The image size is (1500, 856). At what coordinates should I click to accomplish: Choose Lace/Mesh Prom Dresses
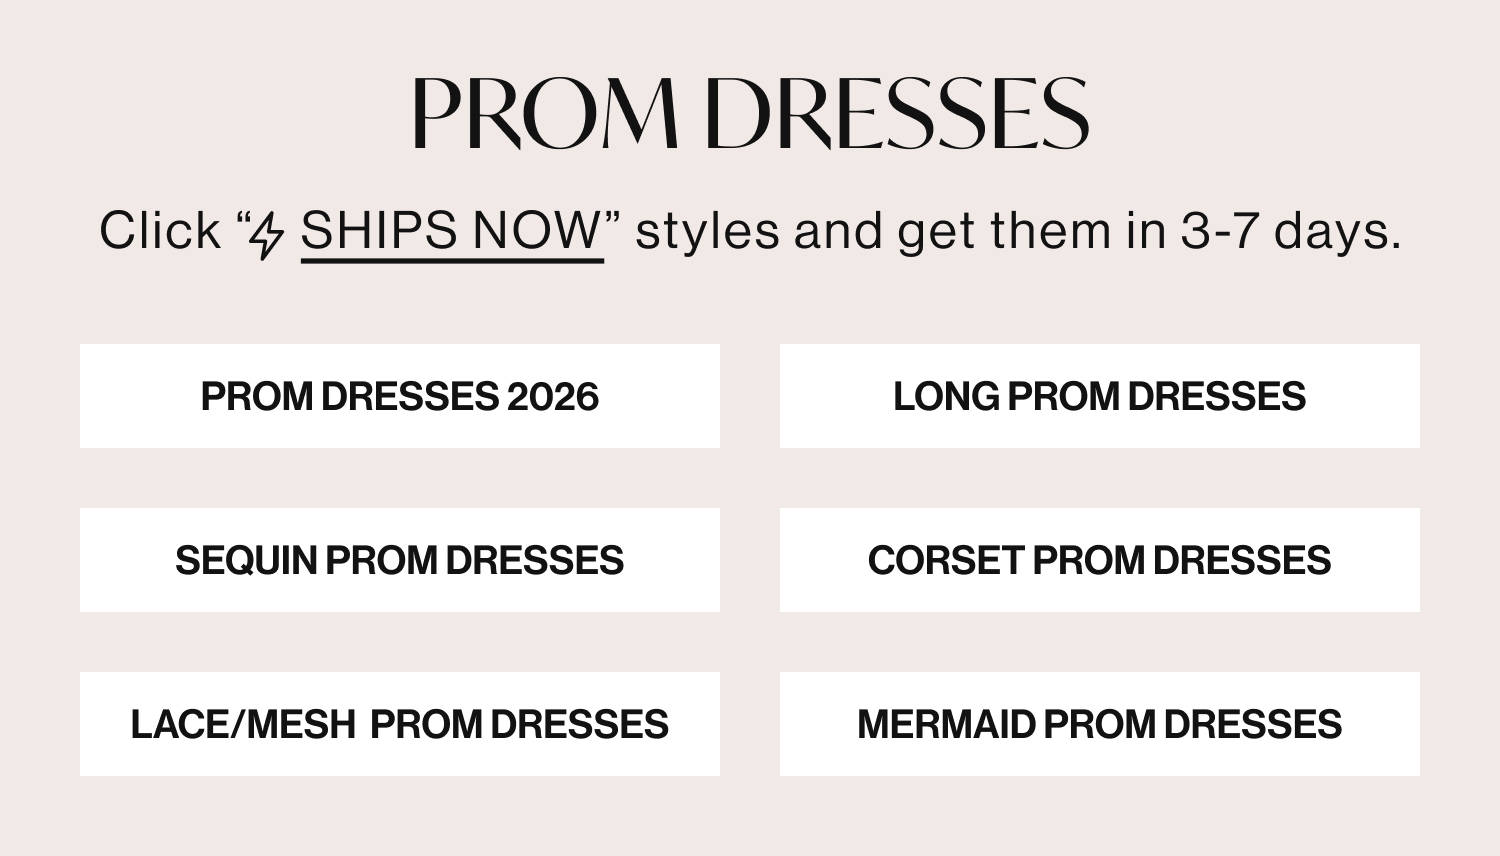tap(400, 724)
